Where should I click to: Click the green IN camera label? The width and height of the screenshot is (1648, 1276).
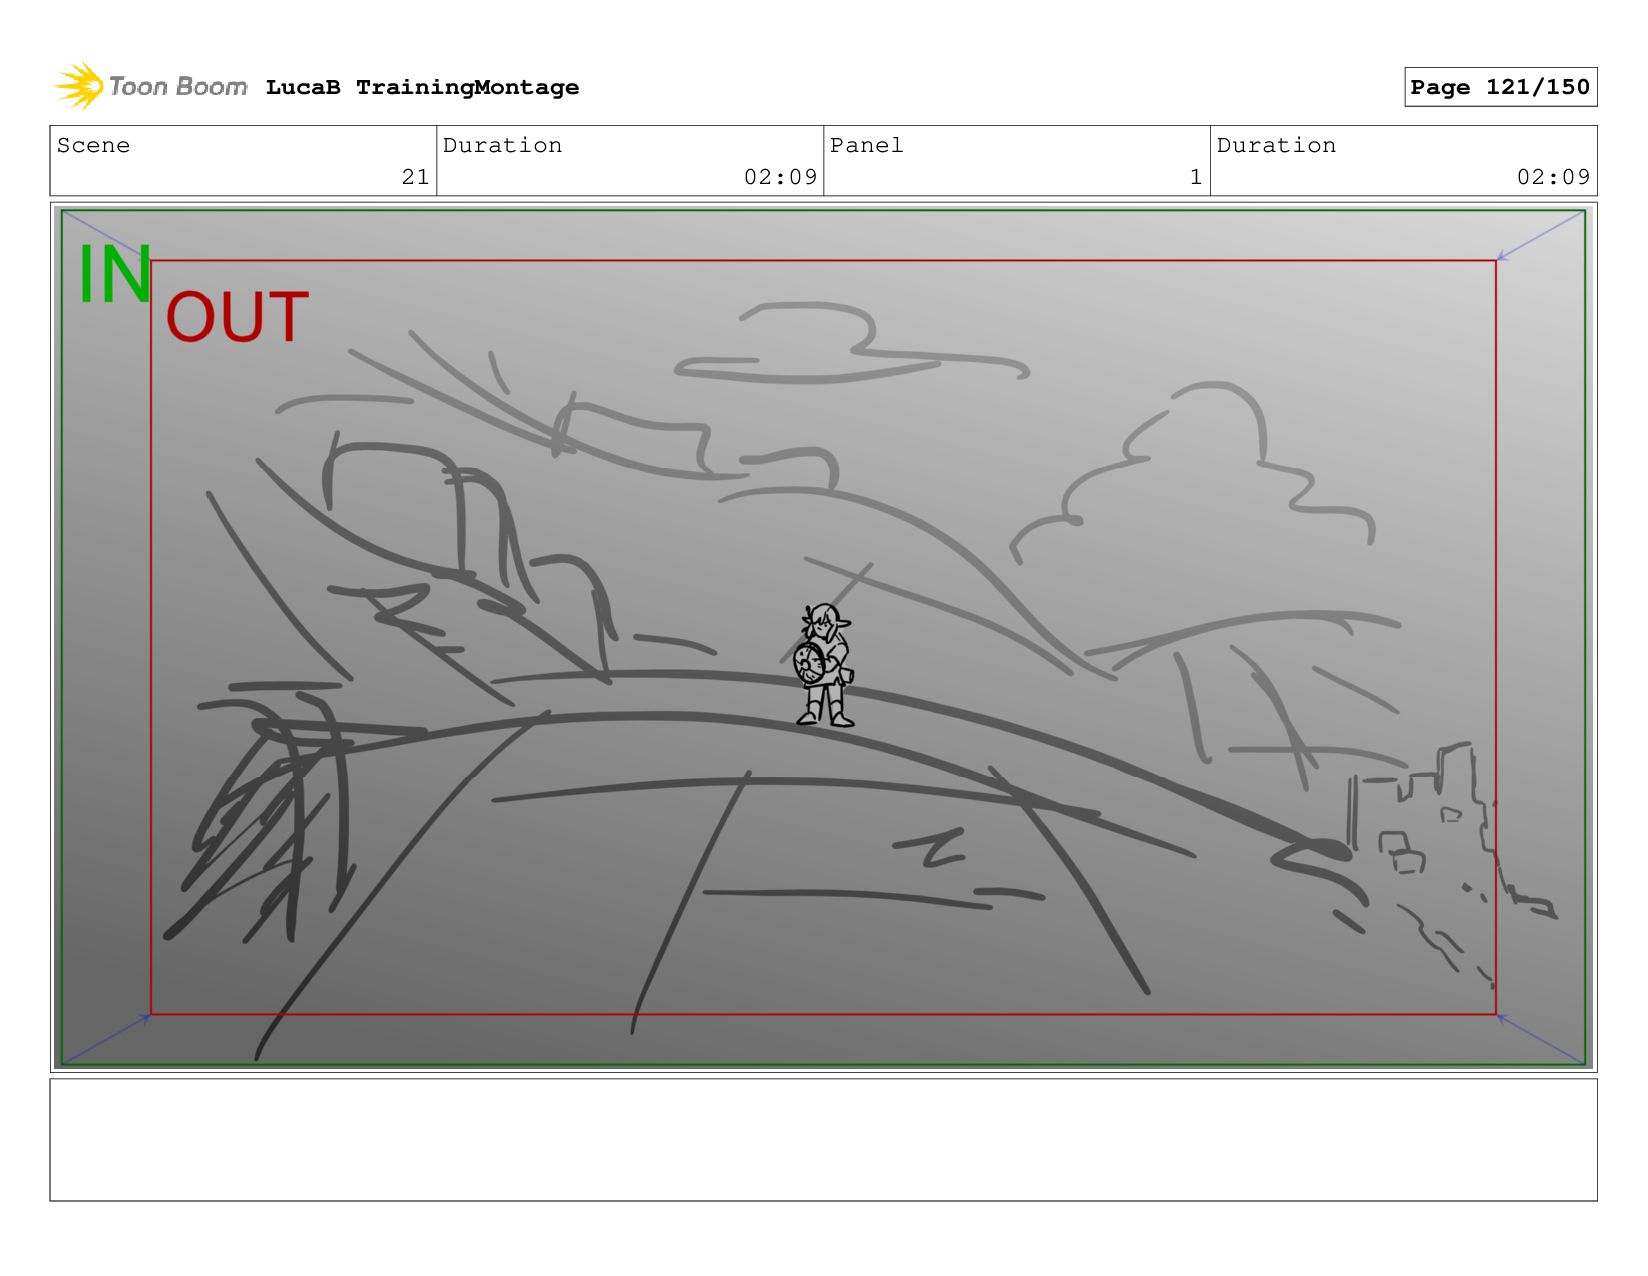pos(115,275)
